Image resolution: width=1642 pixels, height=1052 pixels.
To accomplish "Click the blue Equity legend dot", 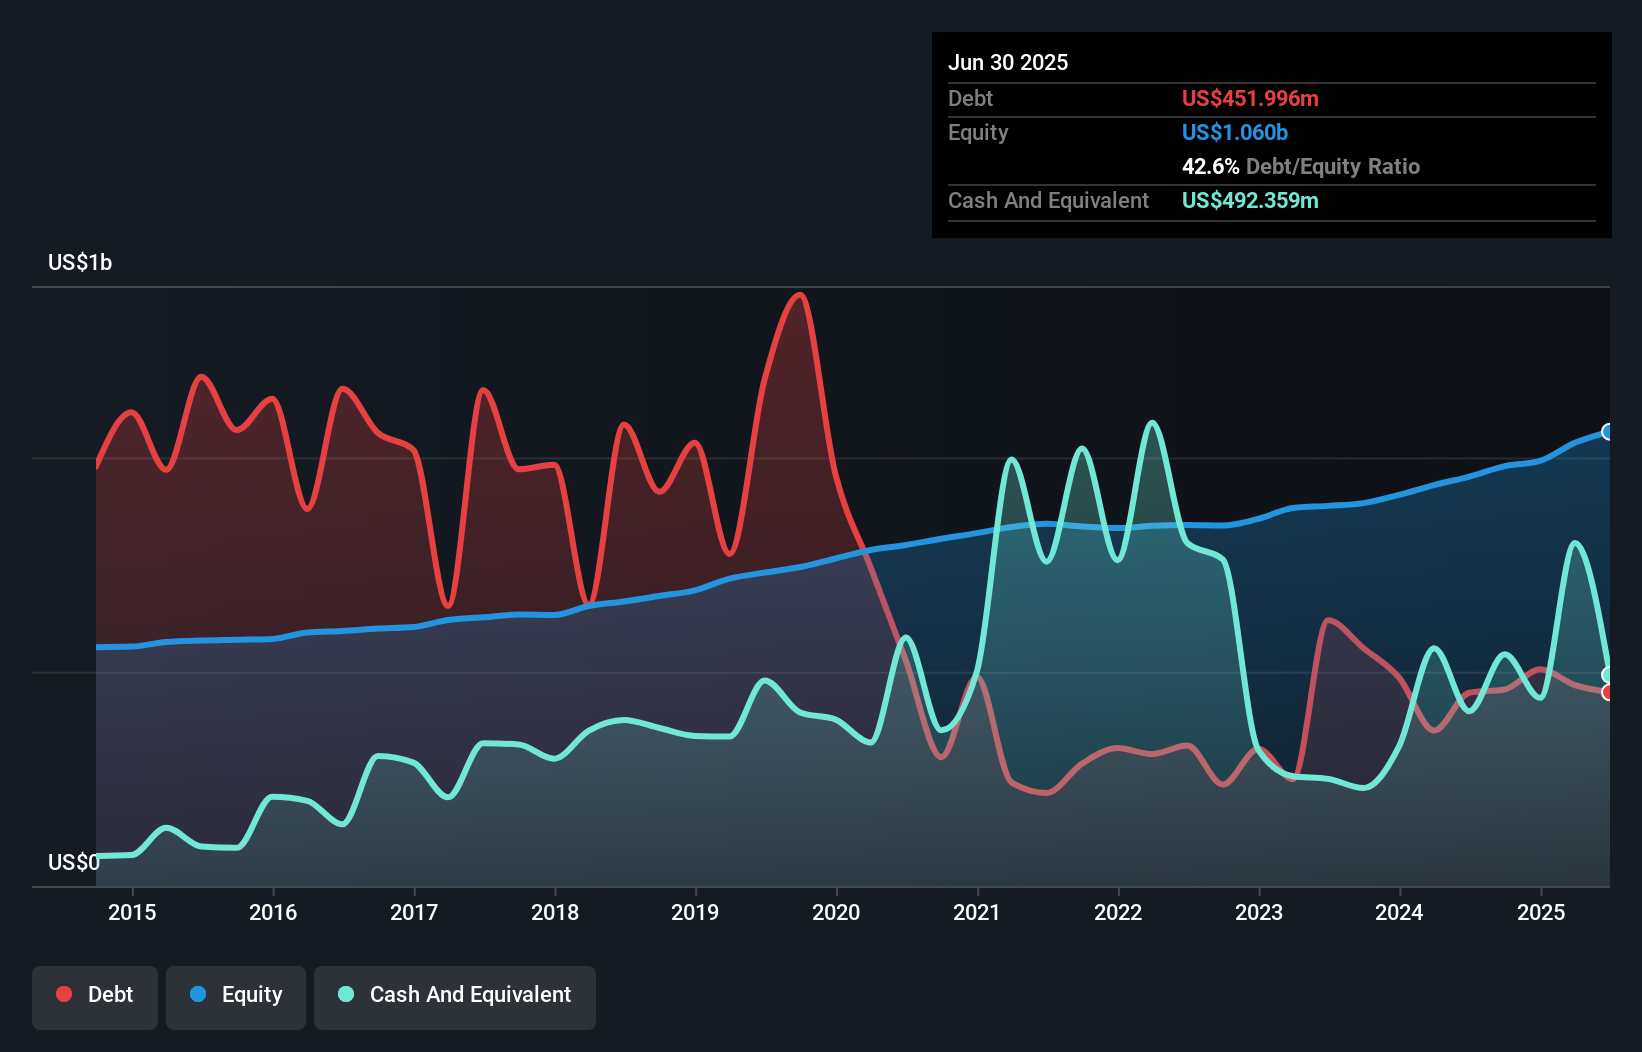I will 198,994.
